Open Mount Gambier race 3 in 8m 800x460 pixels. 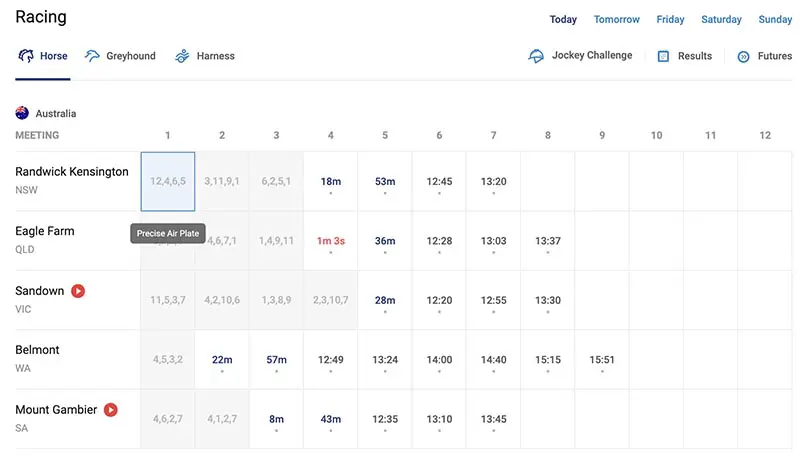(276, 419)
